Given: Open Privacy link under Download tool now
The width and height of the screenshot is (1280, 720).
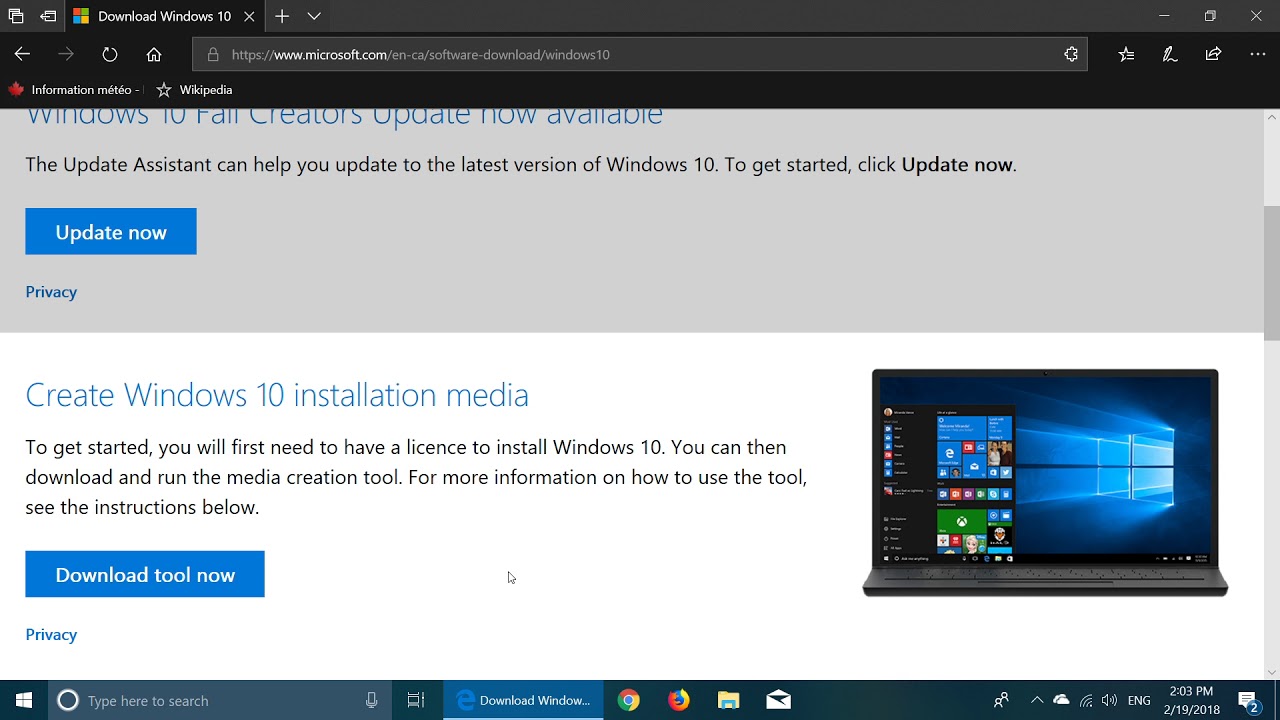Looking at the screenshot, I should coord(51,635).
